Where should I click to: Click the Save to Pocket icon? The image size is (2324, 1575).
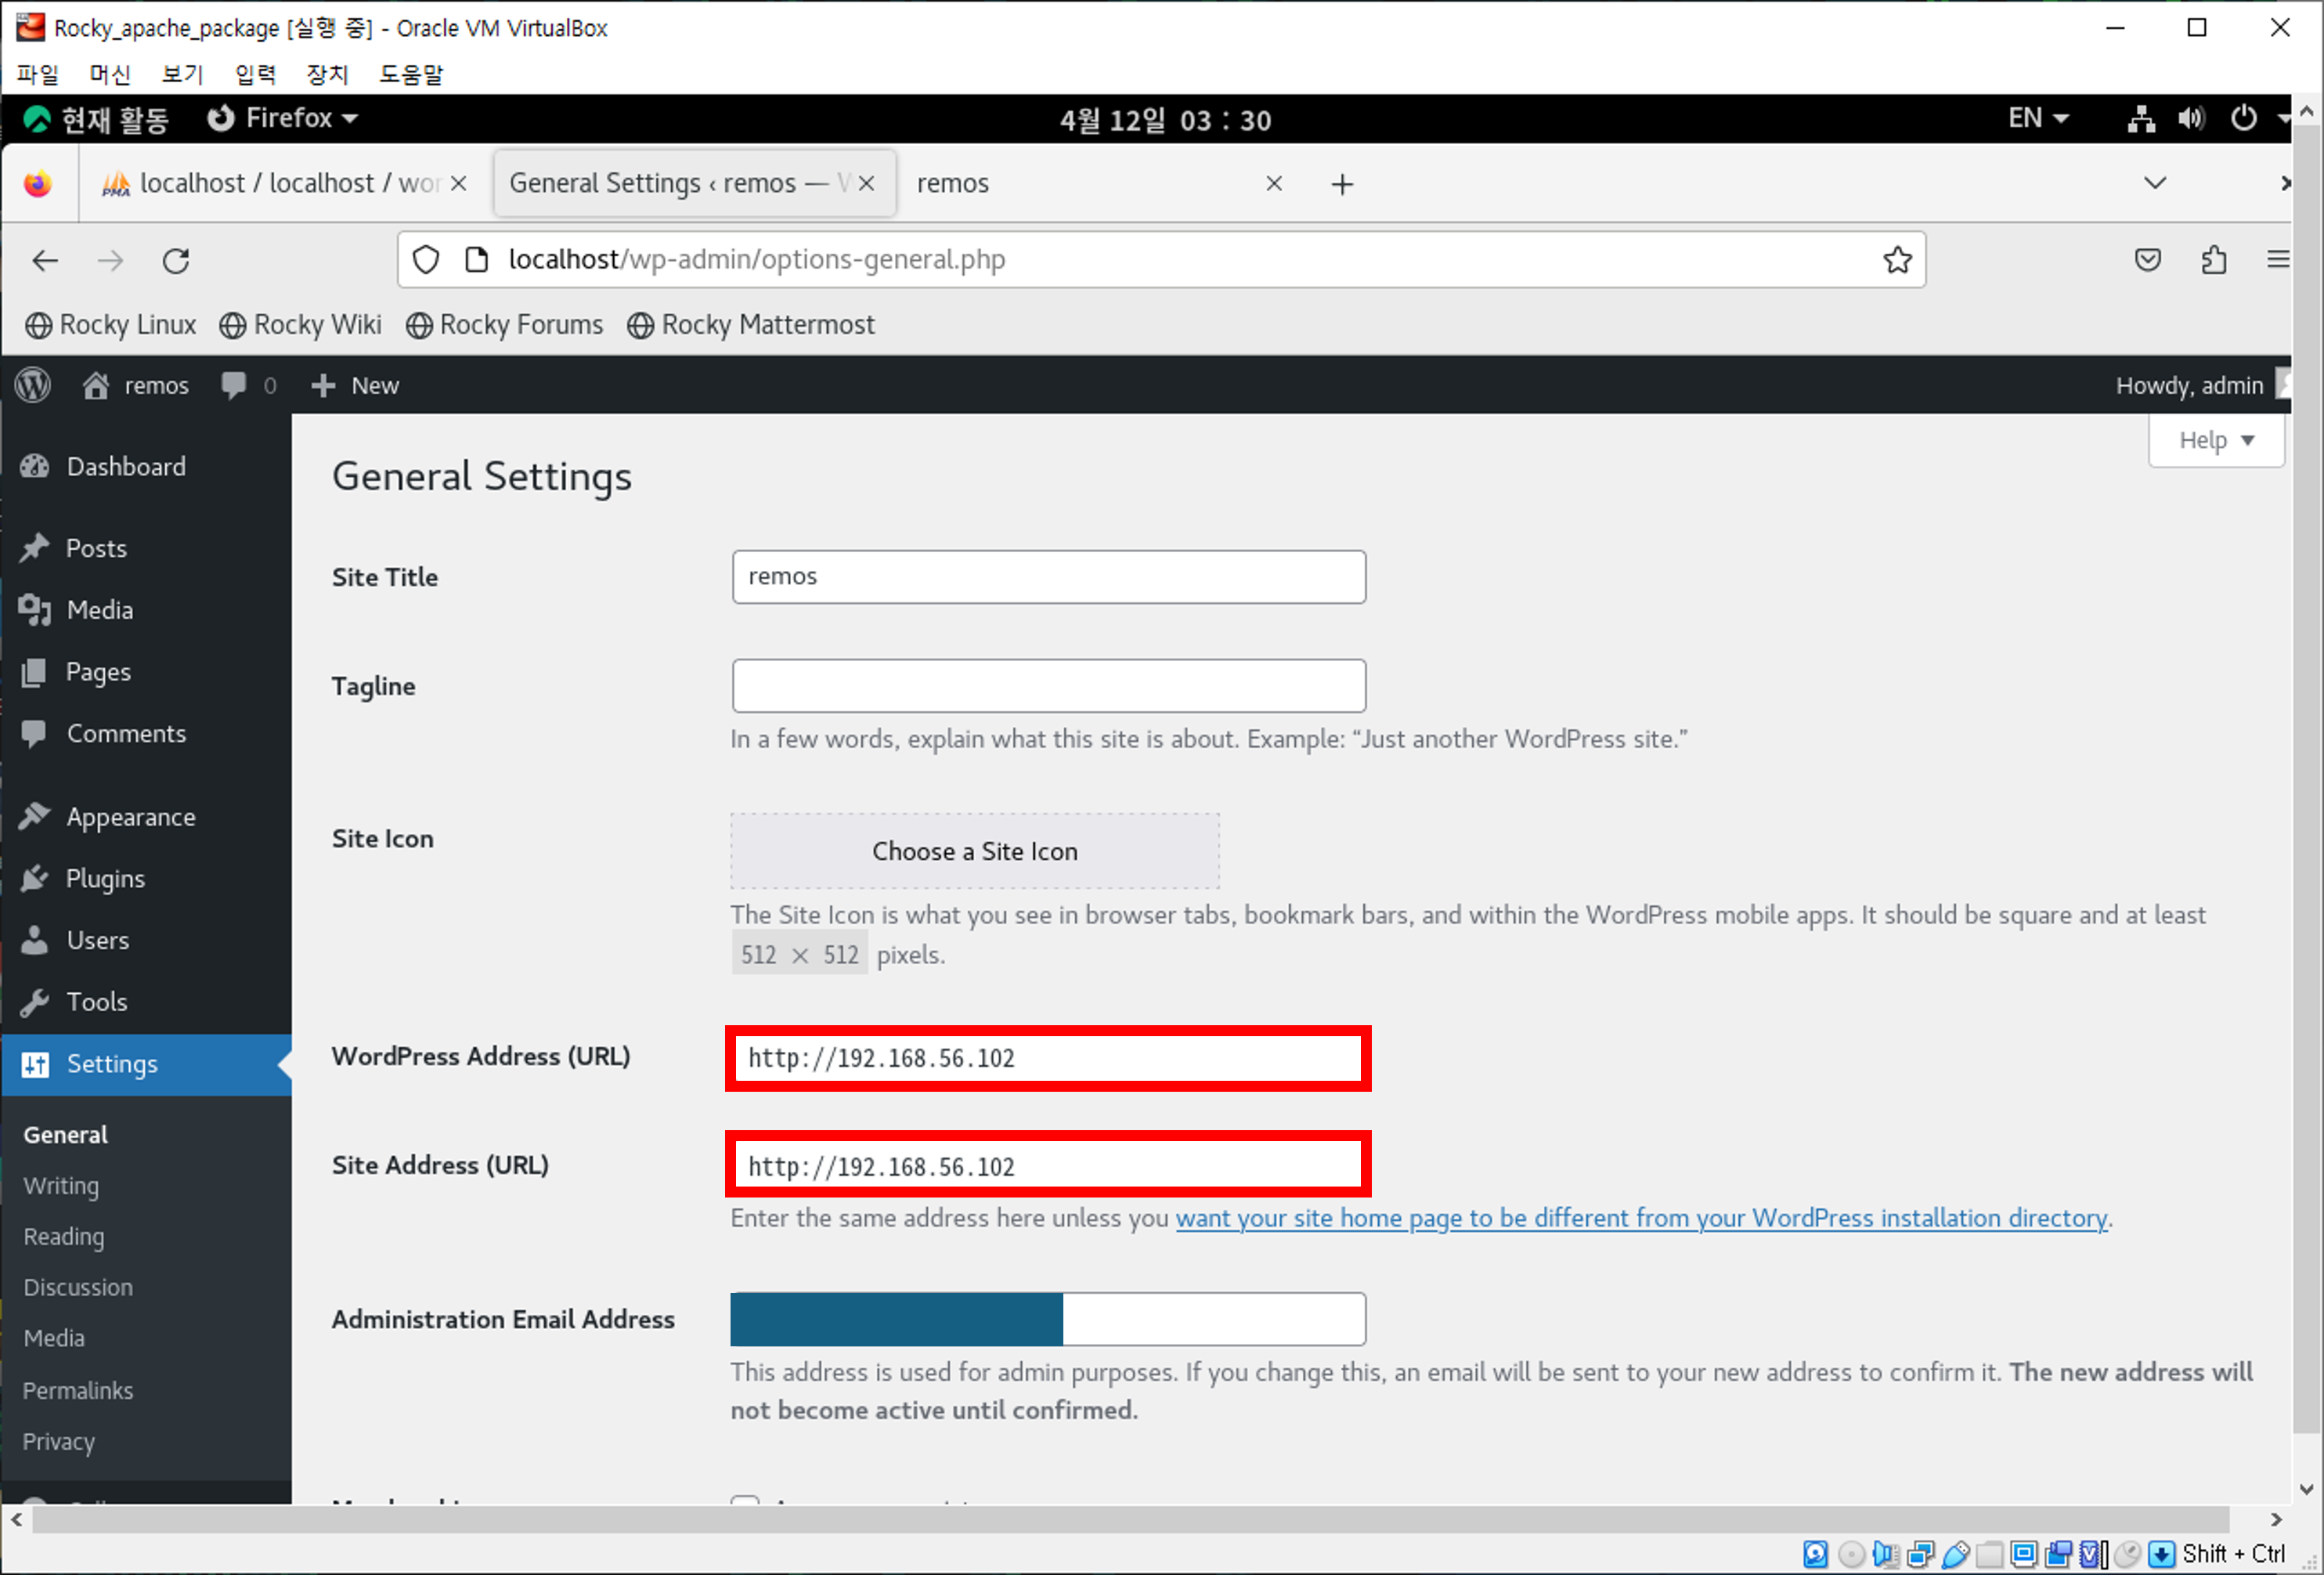pyautogui.click(x=2148, y=260)
